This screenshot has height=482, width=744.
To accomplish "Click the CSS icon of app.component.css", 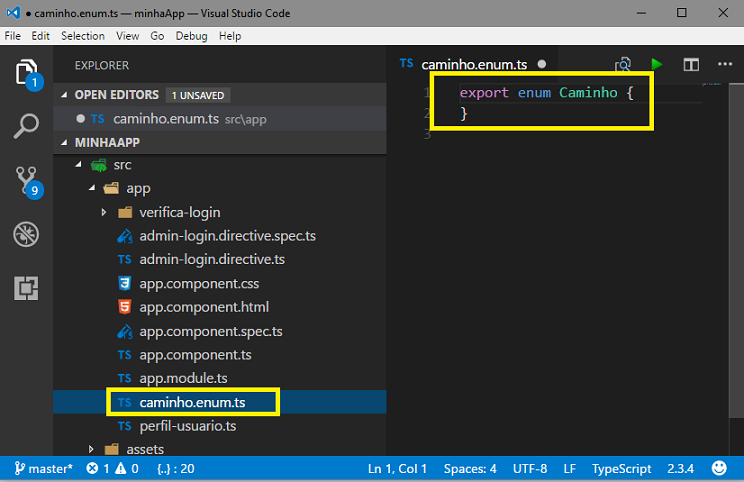I will (124, 283).
